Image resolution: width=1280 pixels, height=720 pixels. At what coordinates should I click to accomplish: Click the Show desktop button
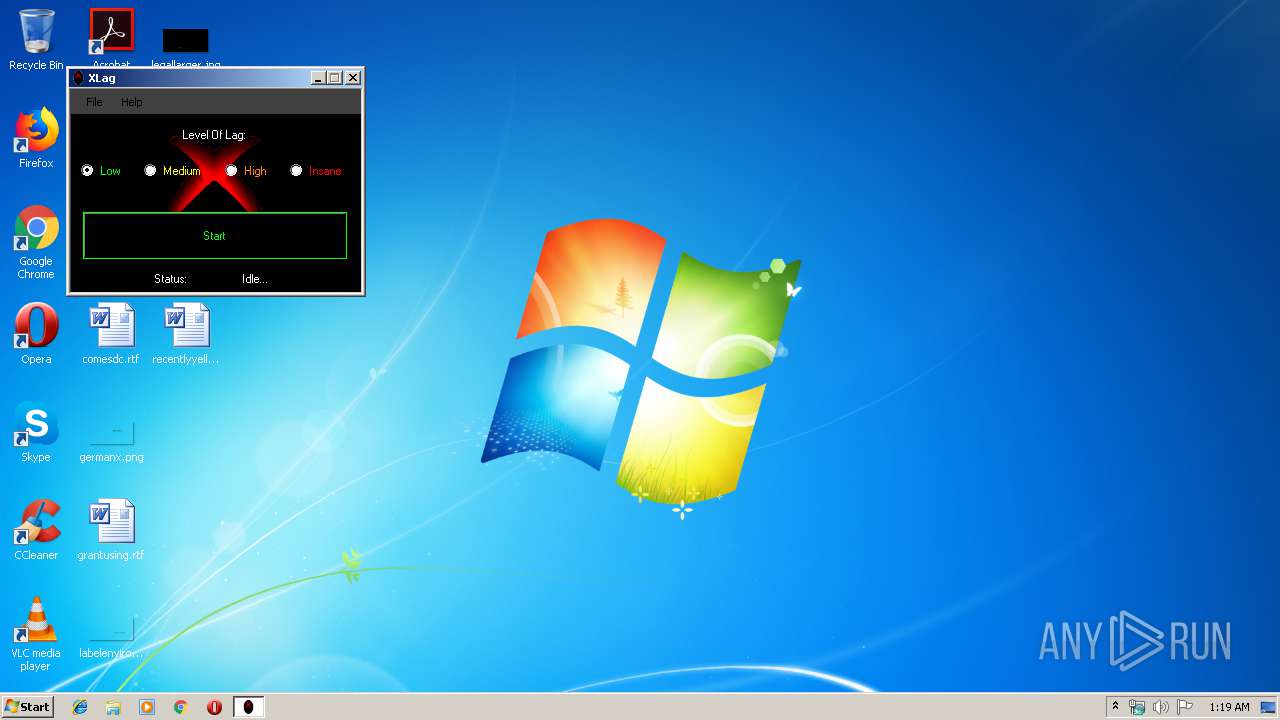(1269, 707)
